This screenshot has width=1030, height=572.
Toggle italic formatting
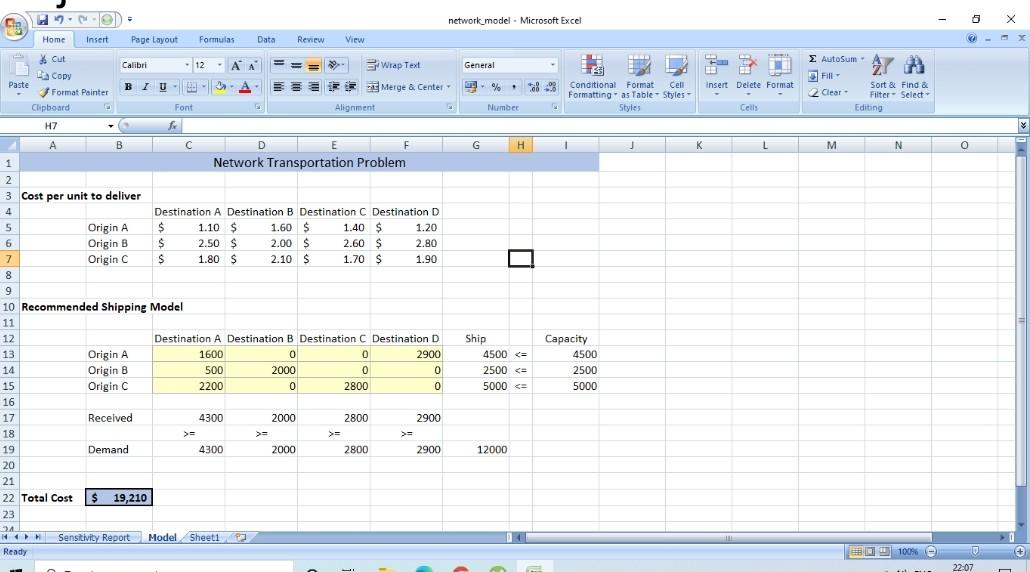[x=145, y=87]
